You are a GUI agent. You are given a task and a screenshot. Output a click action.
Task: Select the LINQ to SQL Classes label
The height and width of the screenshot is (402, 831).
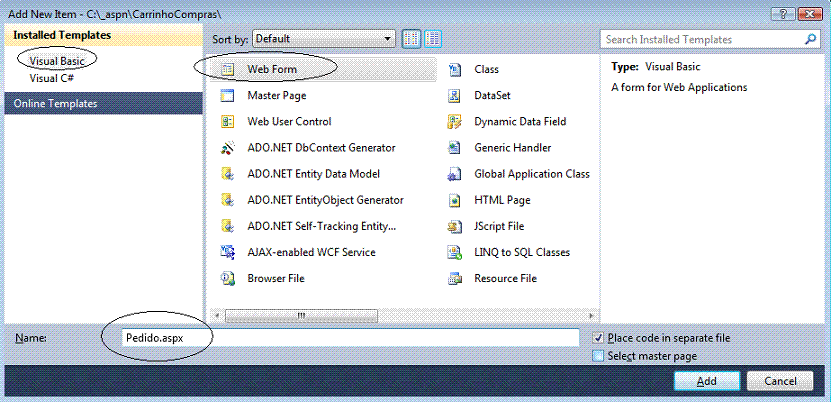(x=522, y=252)
